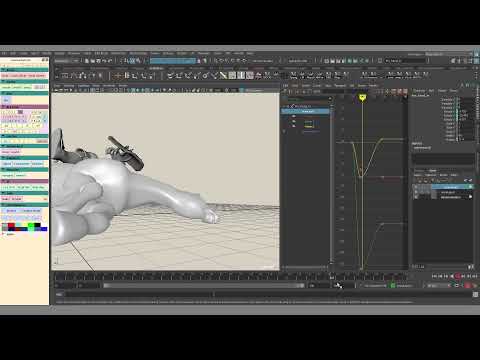Switch to Display tab in layer editor
This screenshot has height=360, width=480.
419,170
